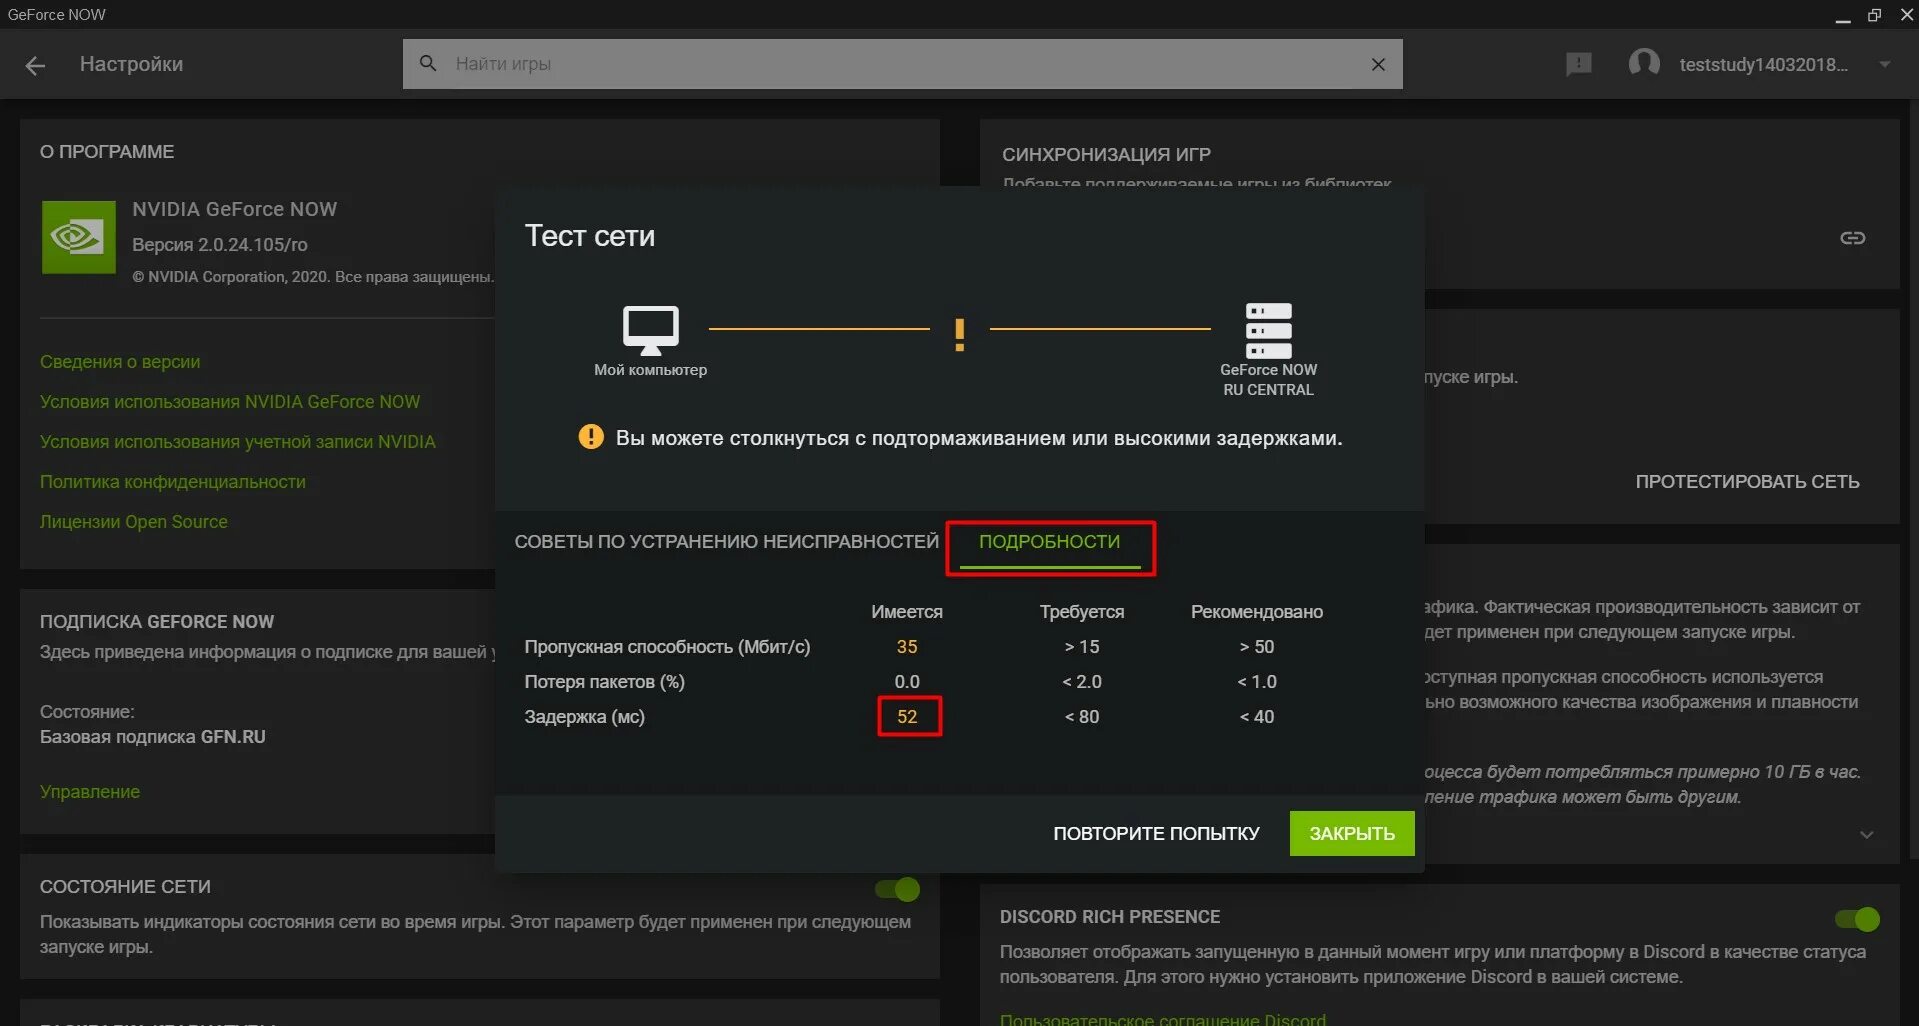1919x1026 pixels.
Task: Restore down the GeForce NOW window
Action: click(x=1875, y=15)
